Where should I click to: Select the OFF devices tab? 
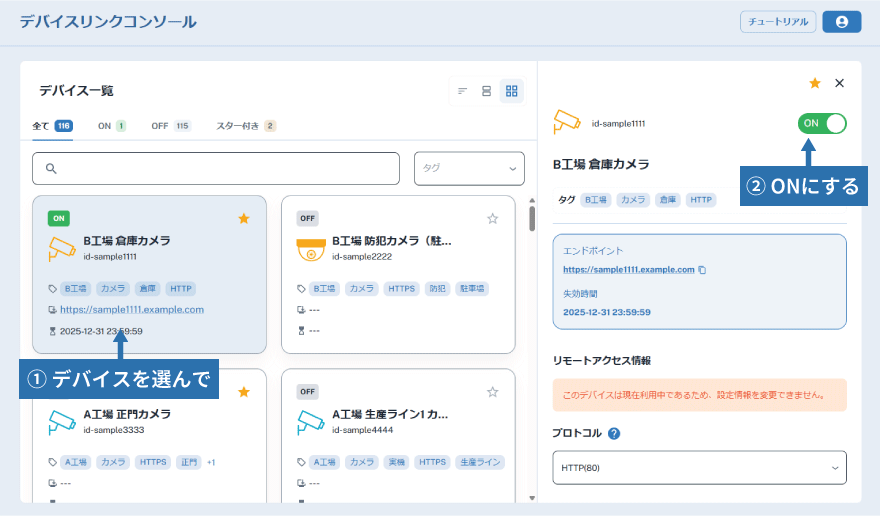click(170, 126)
